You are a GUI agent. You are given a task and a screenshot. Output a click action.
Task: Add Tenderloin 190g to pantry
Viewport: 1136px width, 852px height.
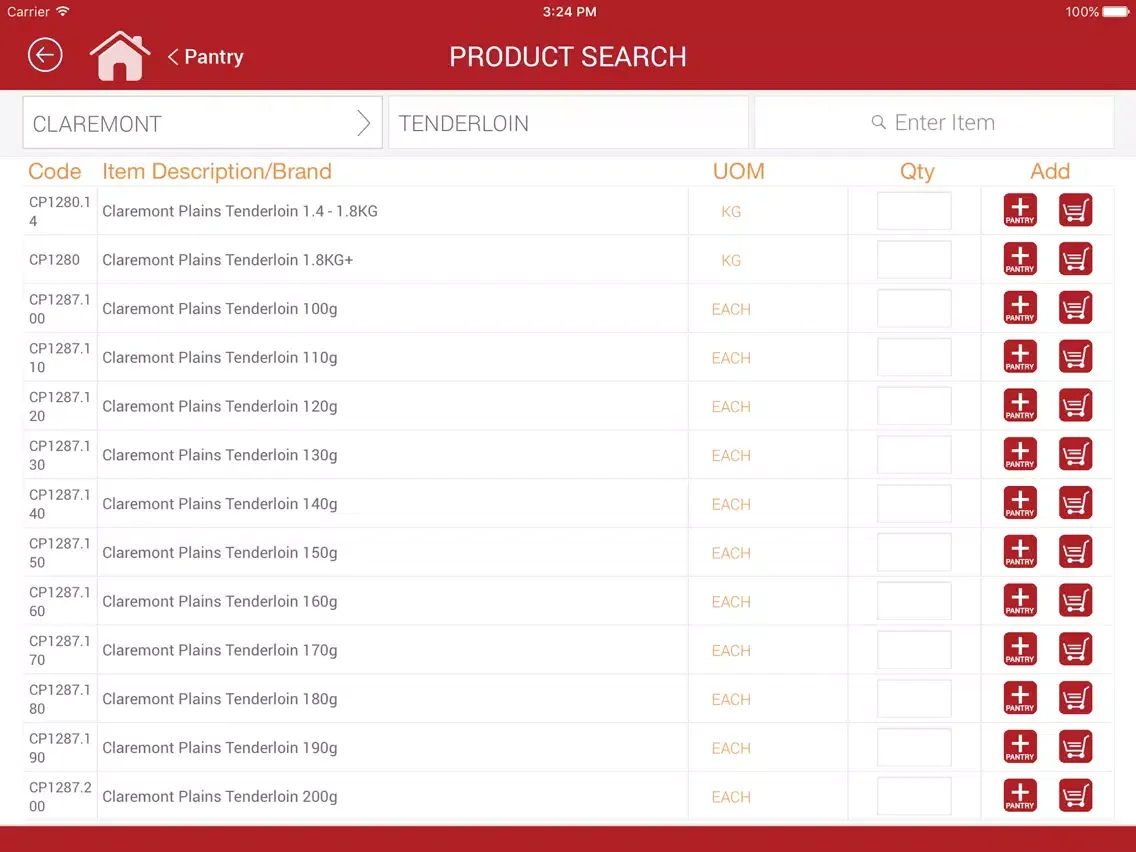(x=1020, y=747)
